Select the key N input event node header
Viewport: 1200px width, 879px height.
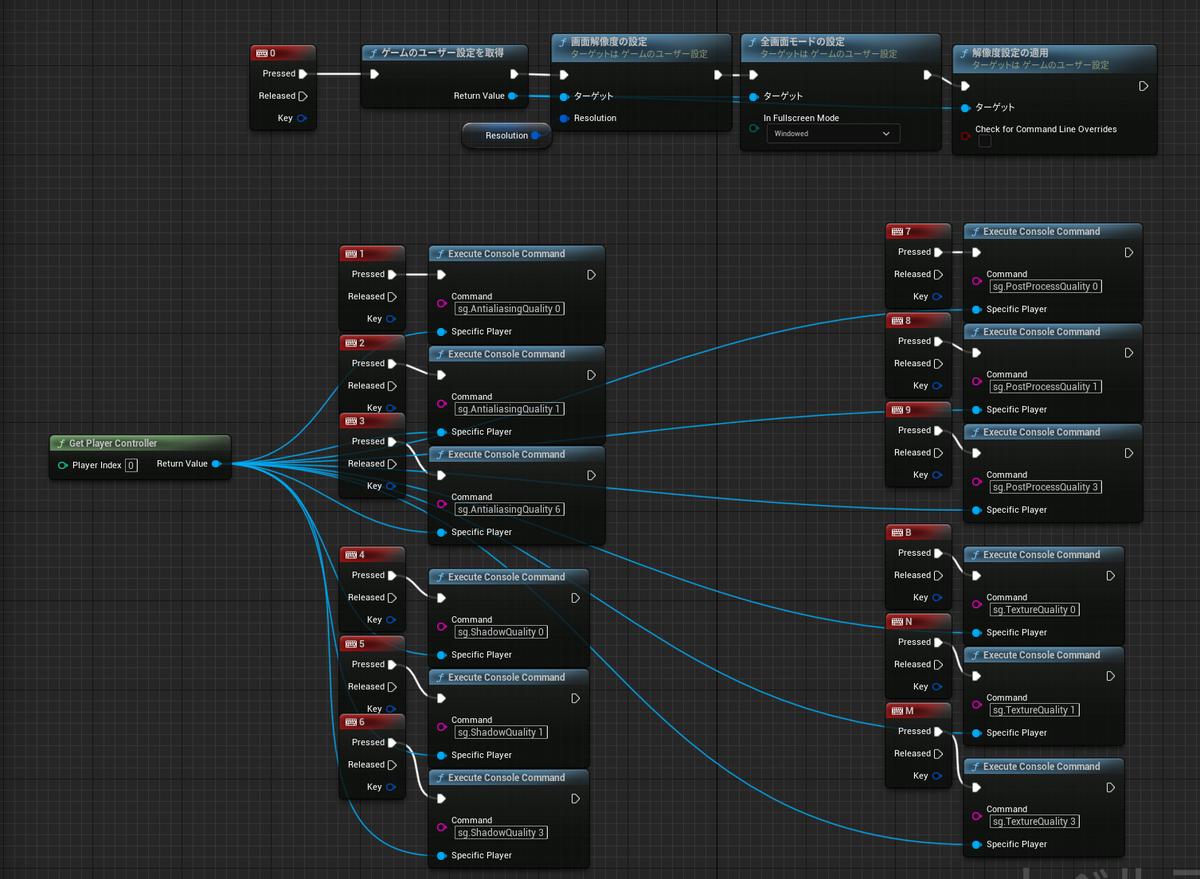coord(917,621)
